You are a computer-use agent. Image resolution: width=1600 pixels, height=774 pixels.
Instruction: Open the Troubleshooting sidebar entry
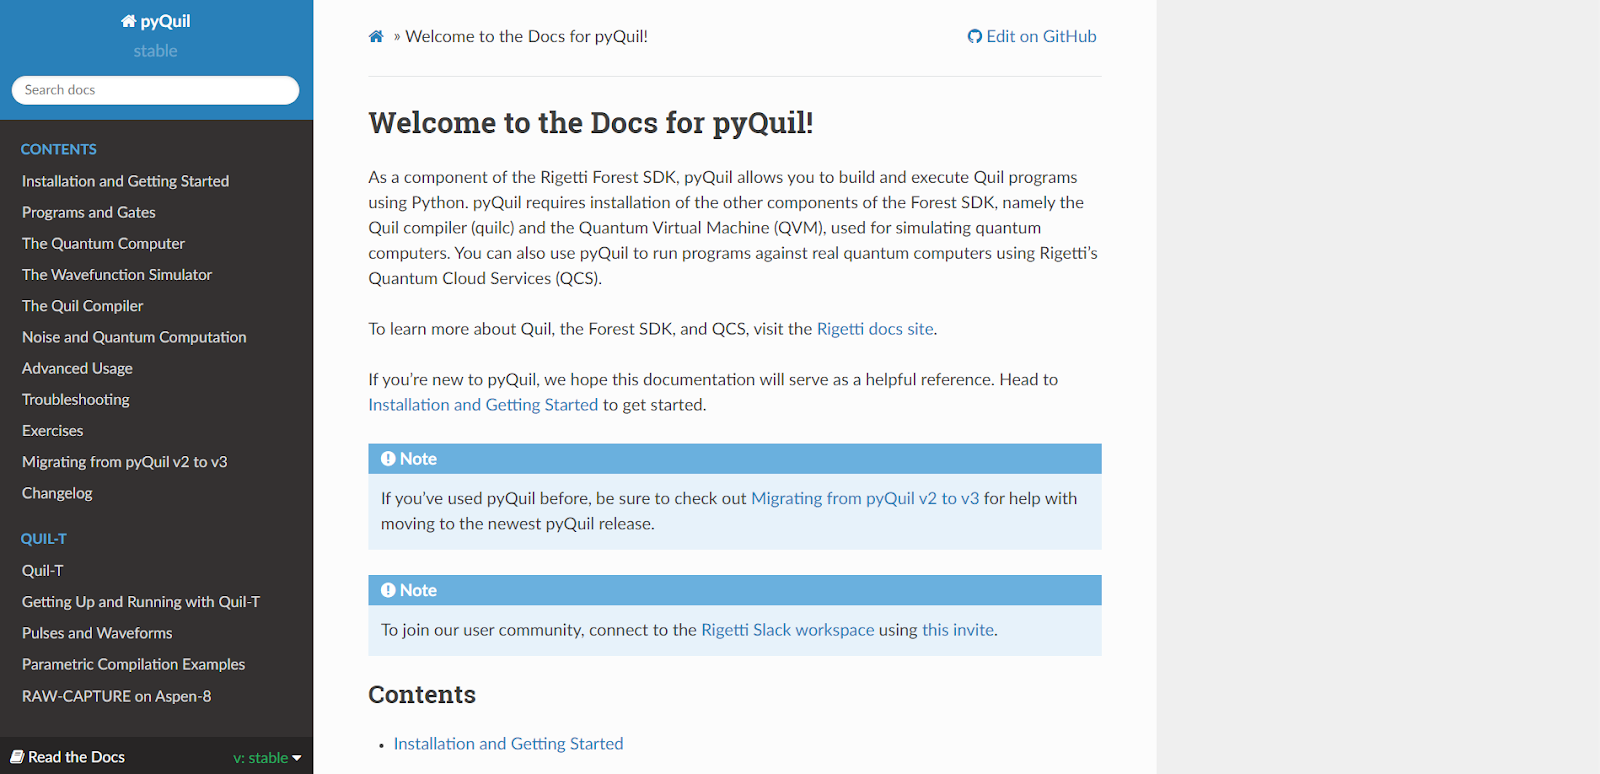(75, 399)
